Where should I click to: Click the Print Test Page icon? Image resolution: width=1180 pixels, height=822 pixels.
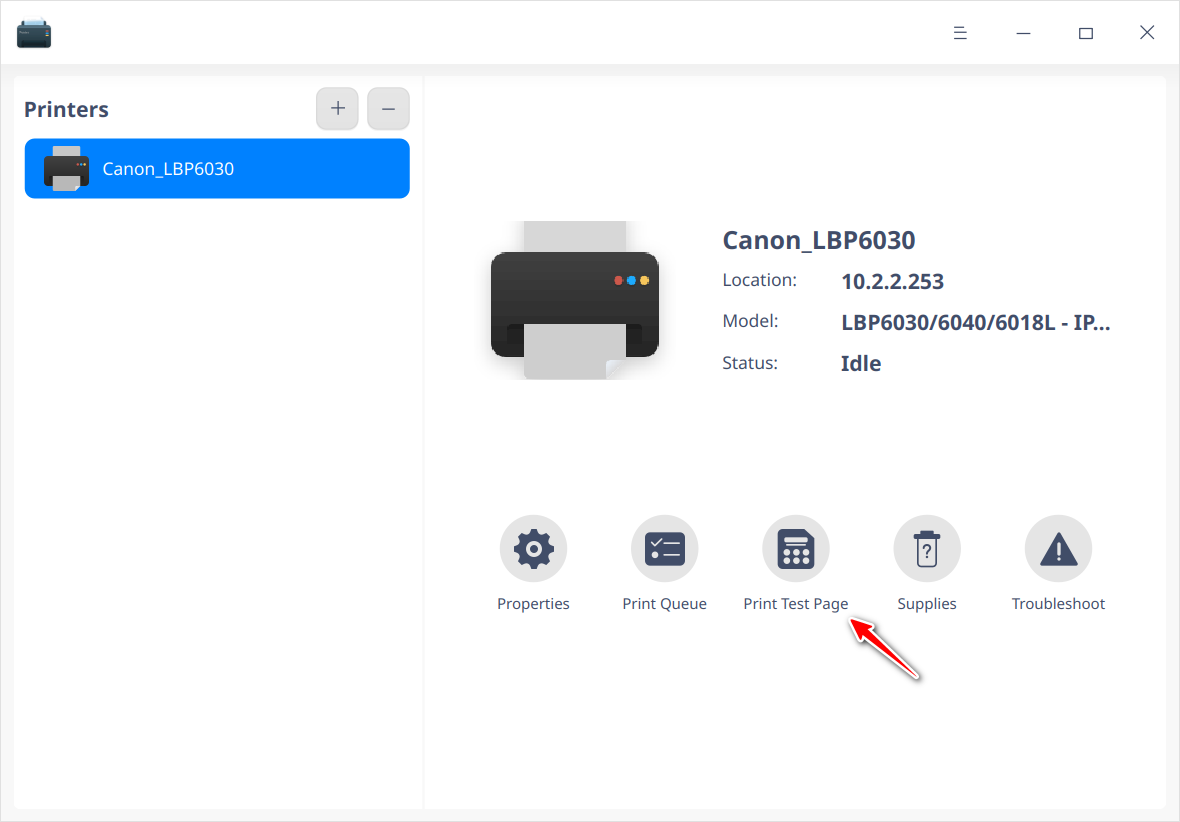coord(796,549)
